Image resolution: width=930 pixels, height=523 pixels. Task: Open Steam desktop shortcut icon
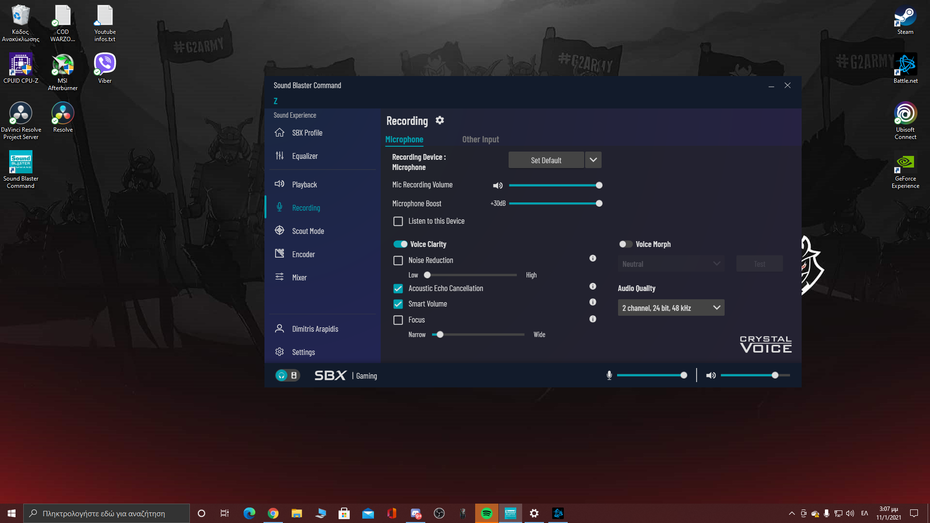pyautogui.click(x=904, y=18)
